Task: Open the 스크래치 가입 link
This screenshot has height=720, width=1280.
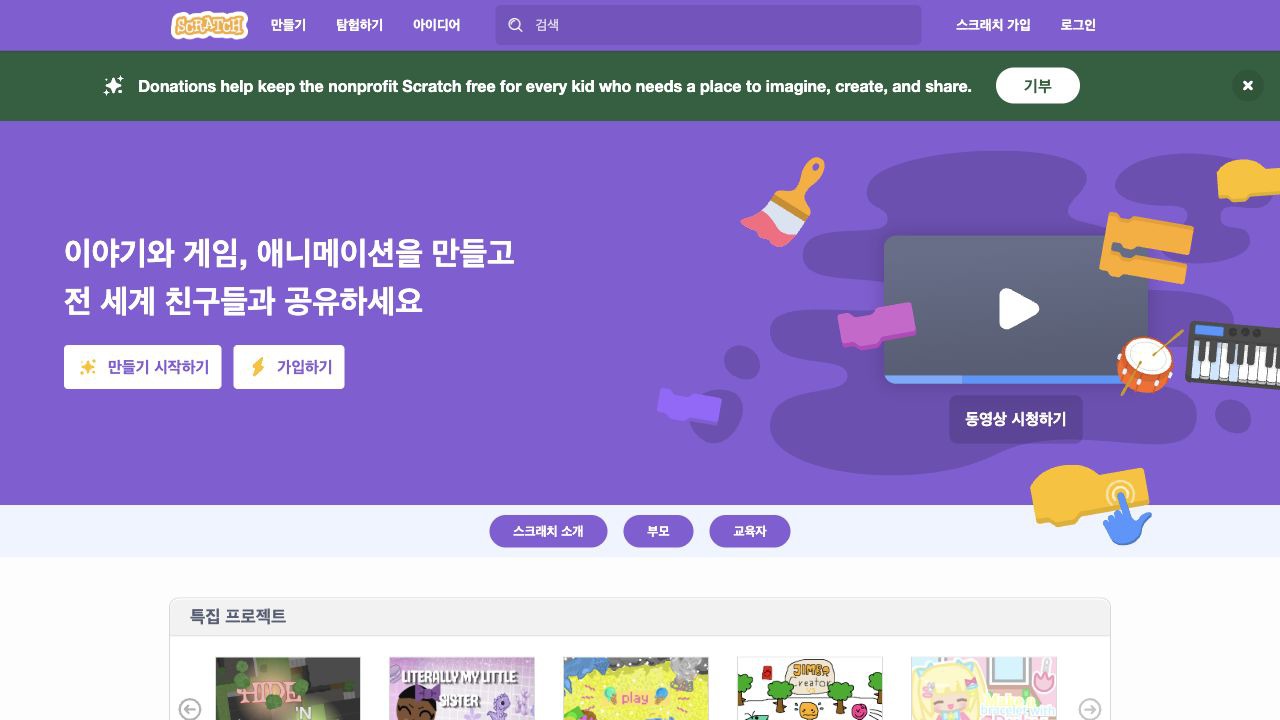Action: pos(993,25)
